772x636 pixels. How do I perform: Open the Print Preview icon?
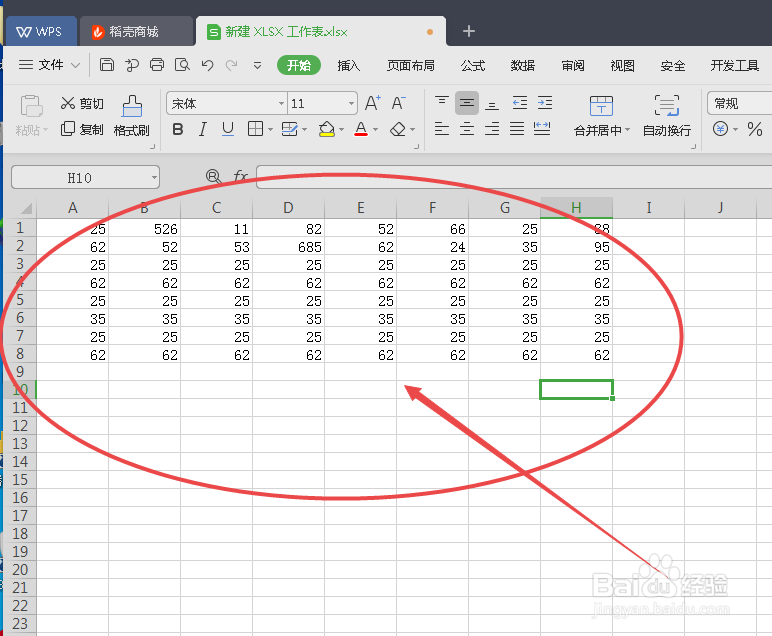coord(182,65)
